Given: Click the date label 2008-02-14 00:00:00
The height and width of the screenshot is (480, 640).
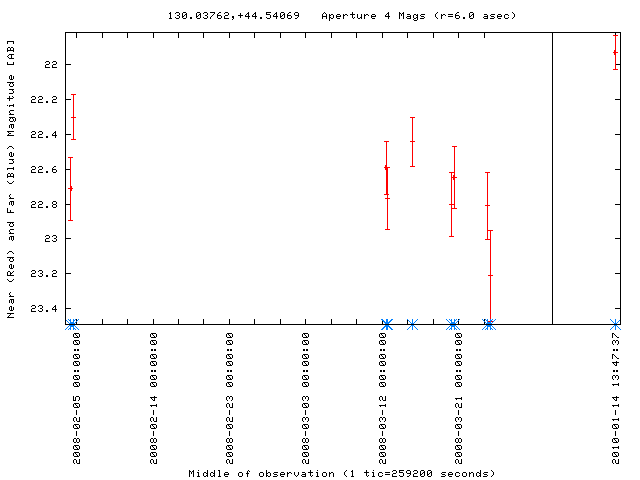Looking at the screenshot, I should point(153,398).
